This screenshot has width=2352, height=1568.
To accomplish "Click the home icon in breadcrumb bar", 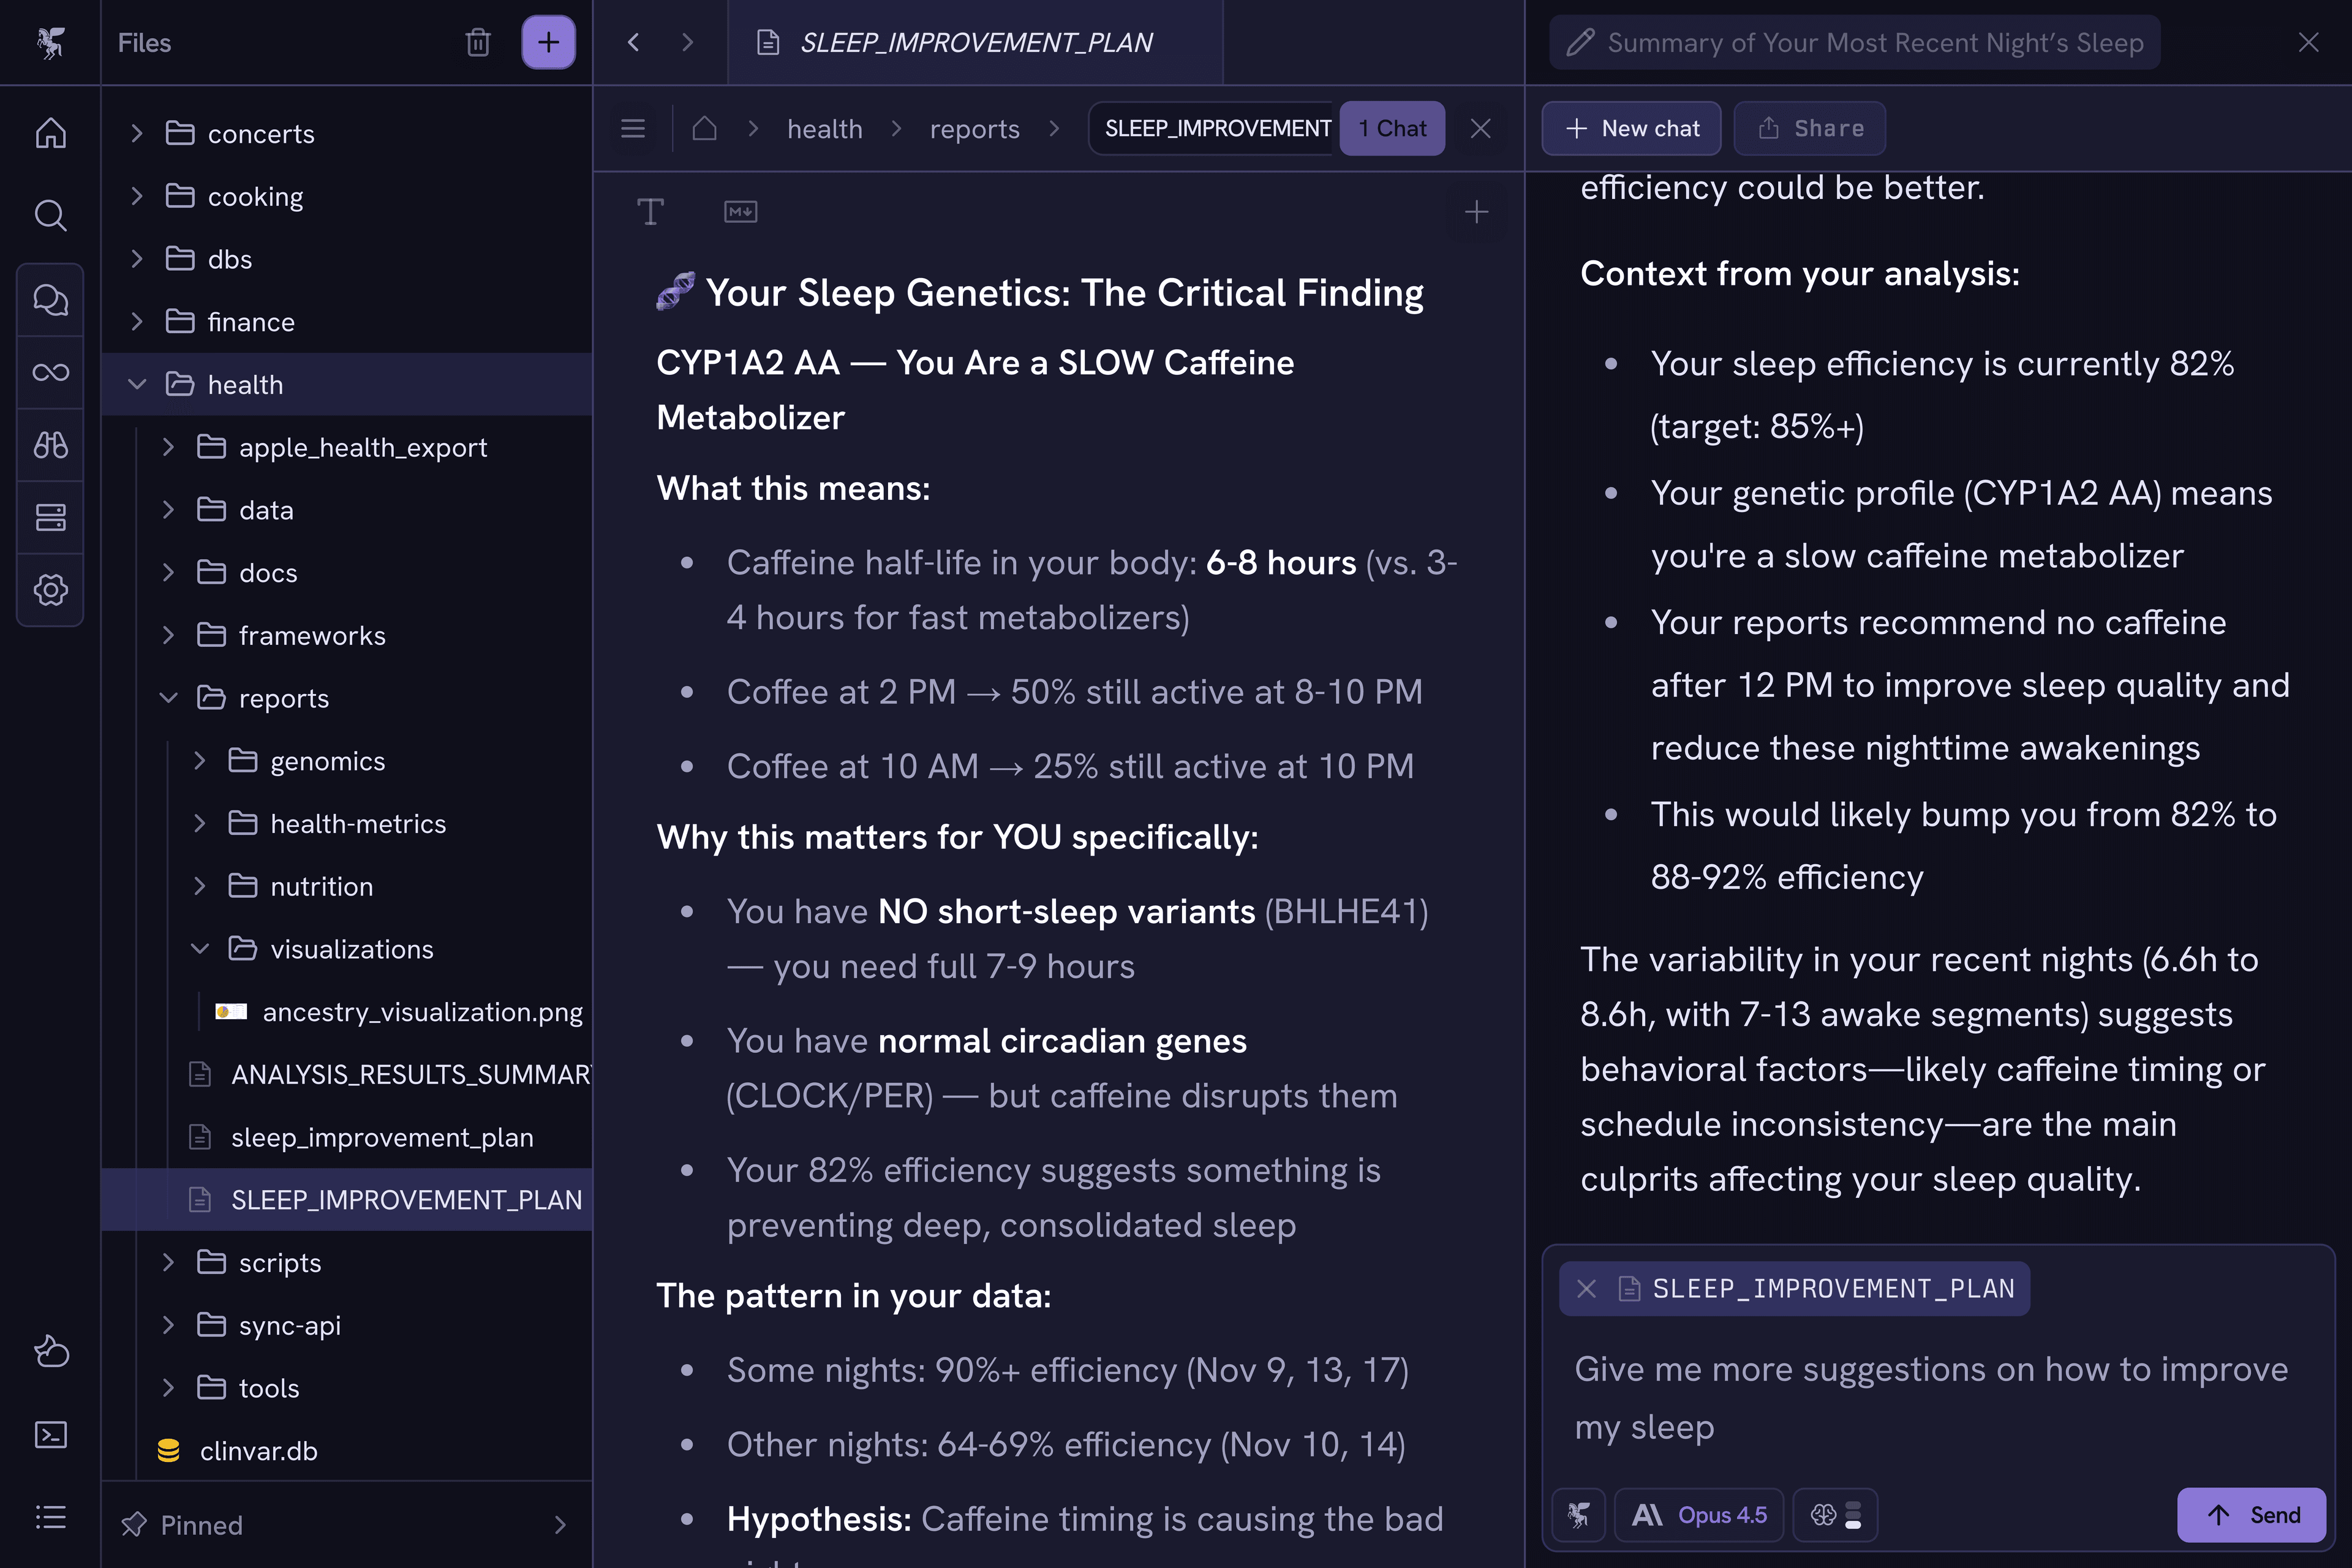I will (x=704, y=128).
